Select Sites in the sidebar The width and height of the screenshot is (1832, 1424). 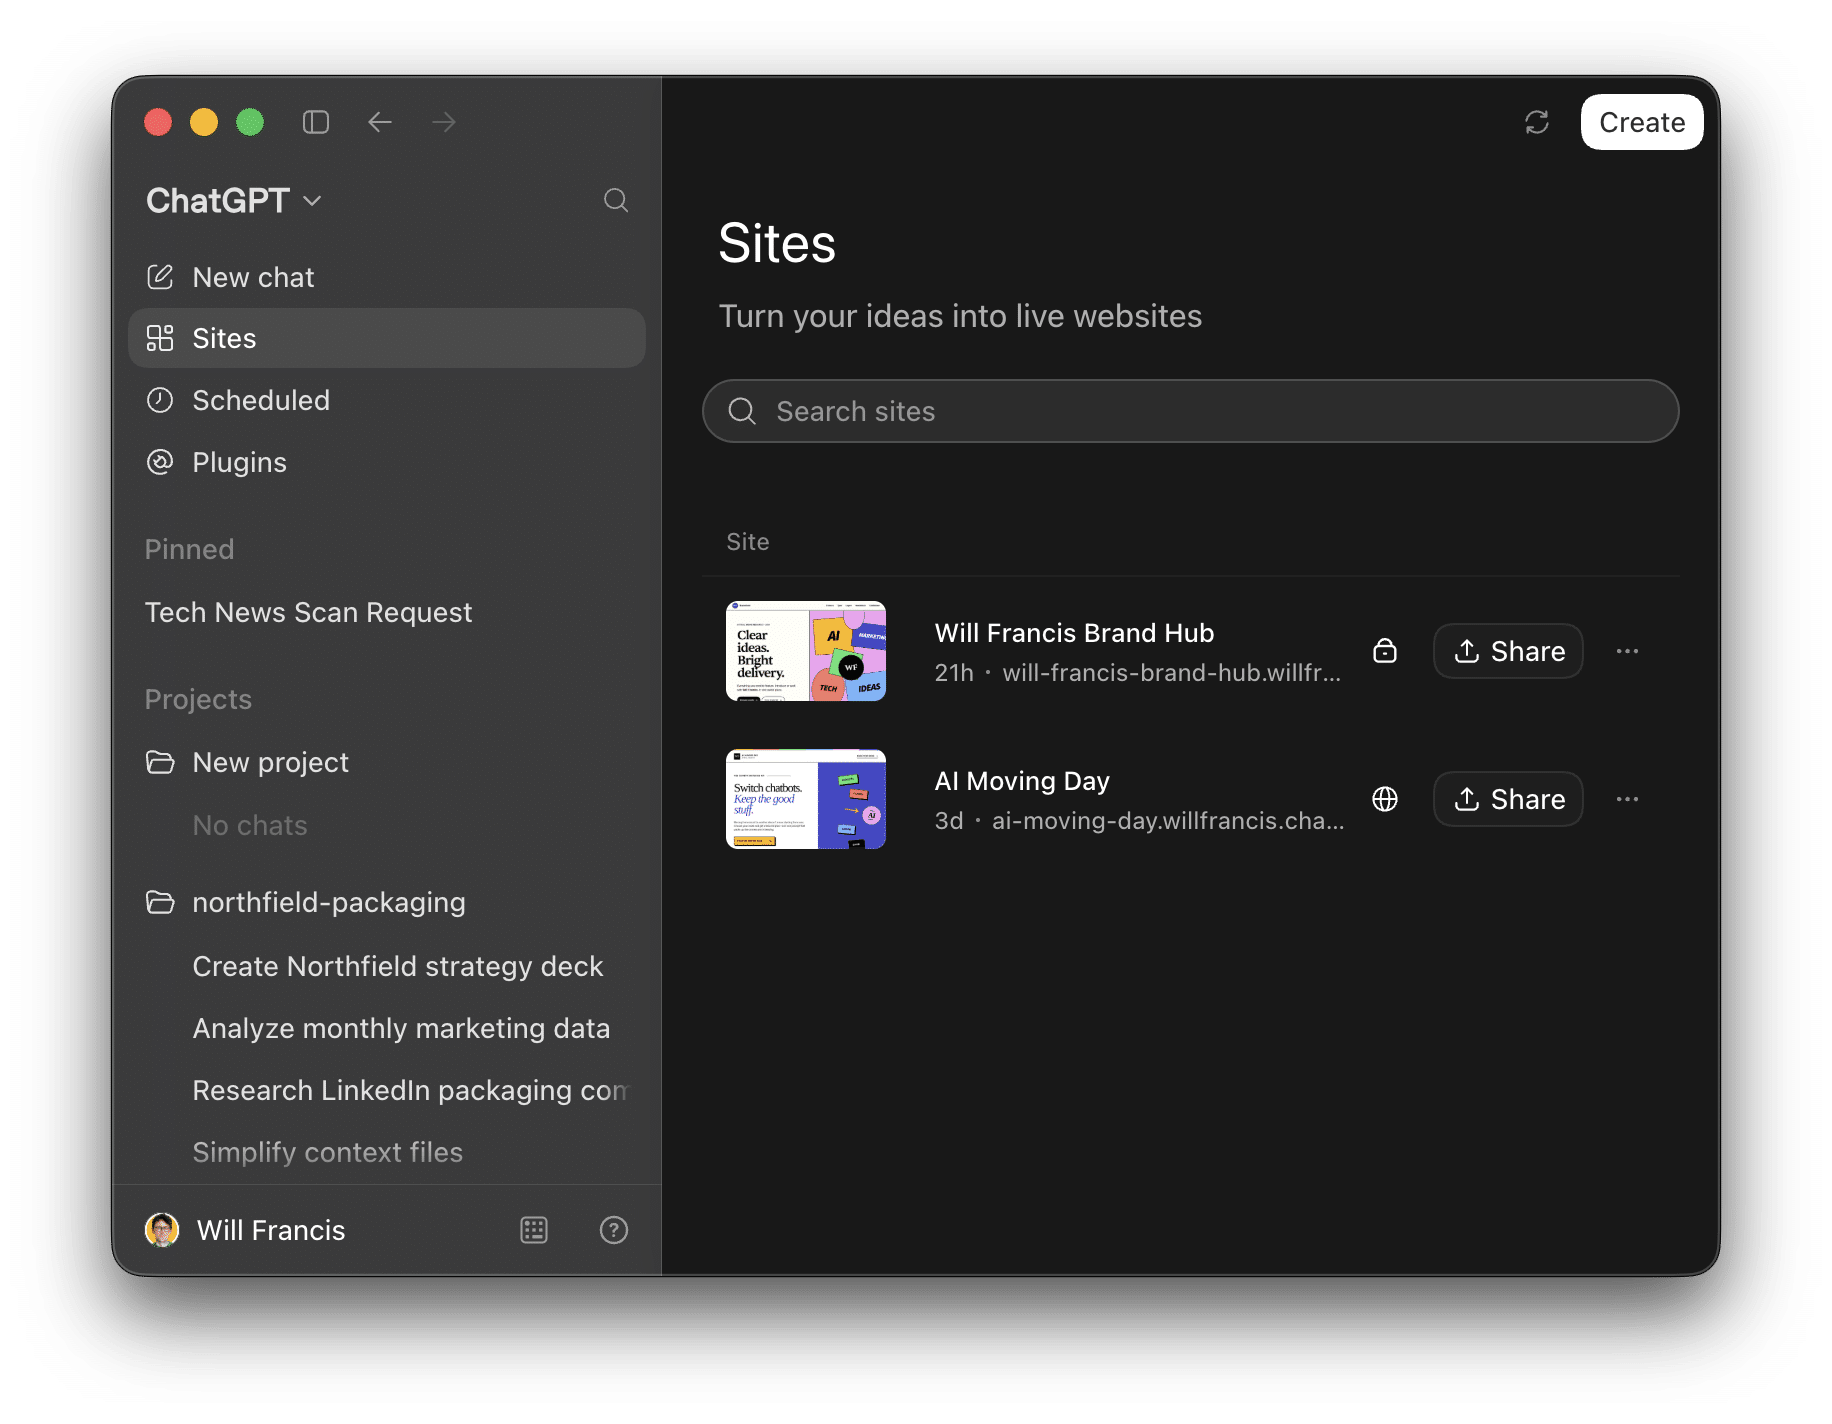387,338
